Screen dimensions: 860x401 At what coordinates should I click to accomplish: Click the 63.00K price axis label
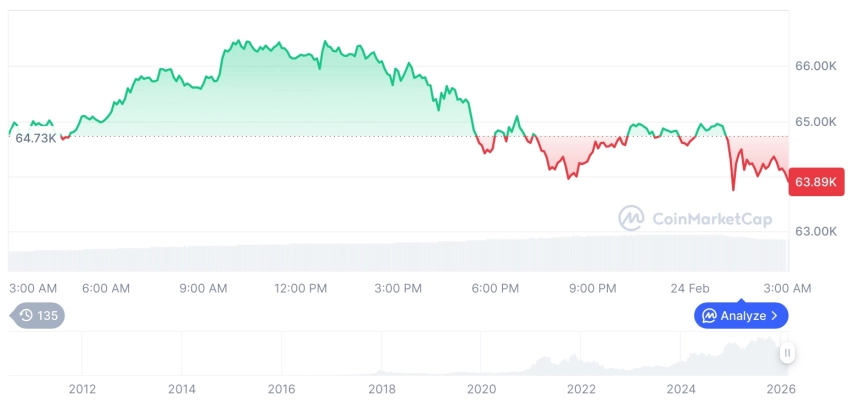(x=815, y=232)
